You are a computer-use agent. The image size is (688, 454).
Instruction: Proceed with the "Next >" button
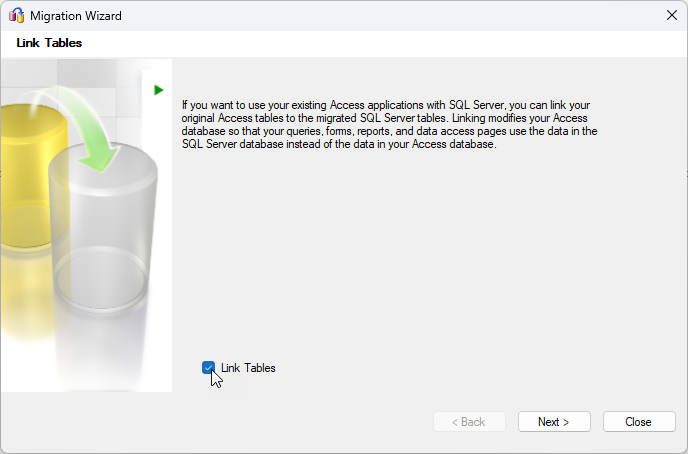click(554, 422)
